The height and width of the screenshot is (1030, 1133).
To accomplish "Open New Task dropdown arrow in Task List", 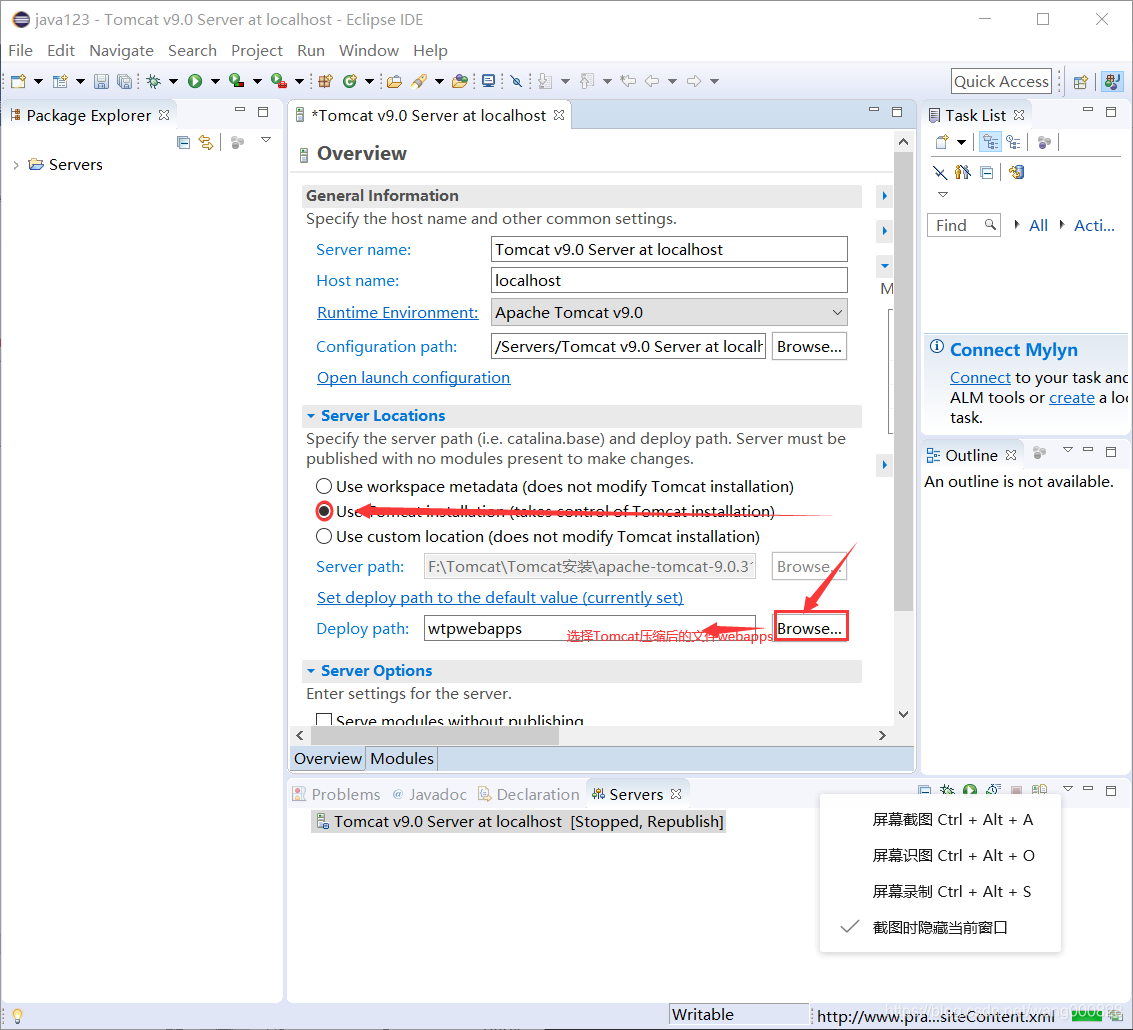I will pyautogui.click(x=961, y=142).
